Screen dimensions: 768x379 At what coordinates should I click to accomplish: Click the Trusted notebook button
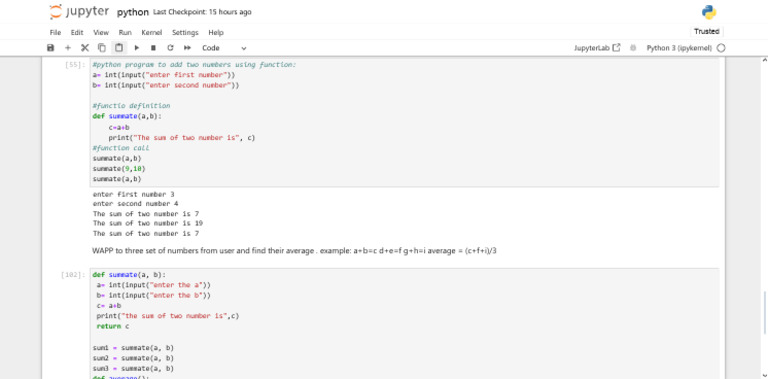tap(707, 31)
